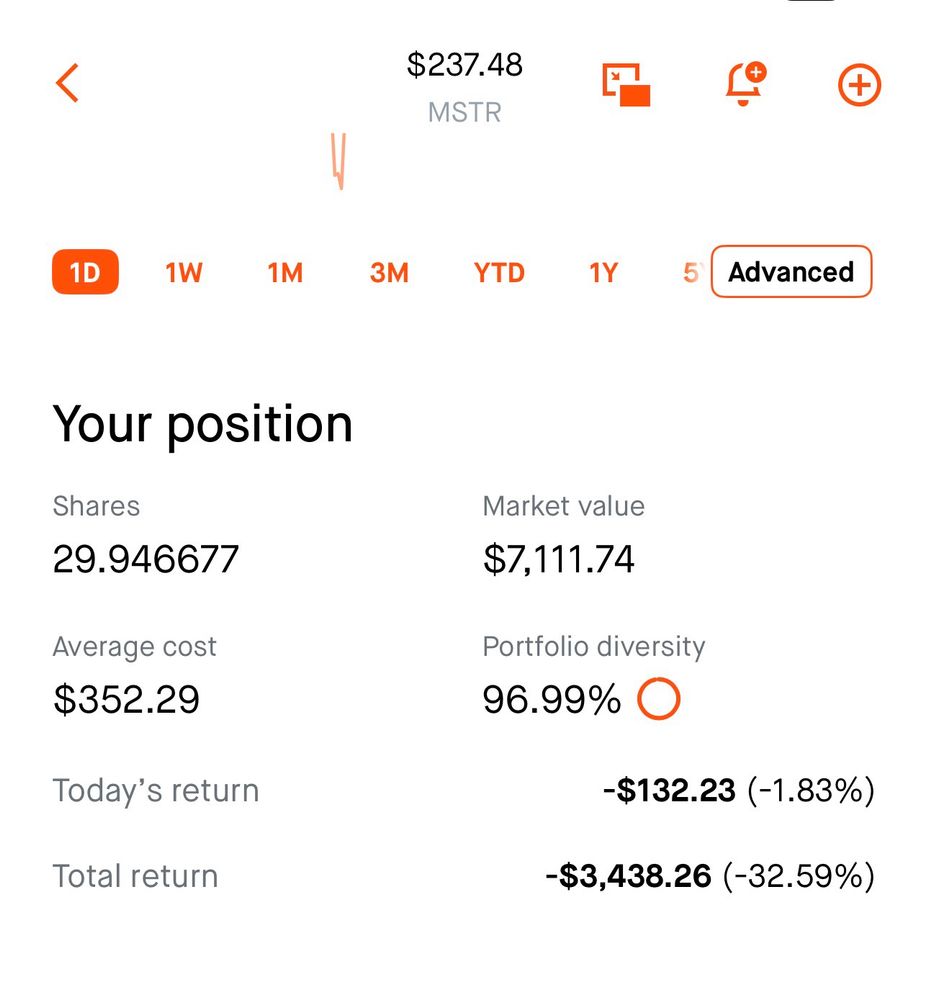This screenshot has height=1000, width=929.
Task: Show the 3M chart range
Action: [389, 273]
